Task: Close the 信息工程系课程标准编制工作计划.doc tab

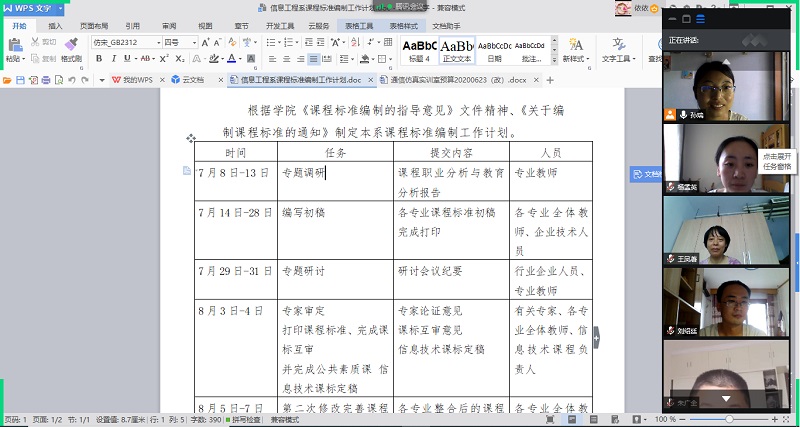Action: click(370, 80)
